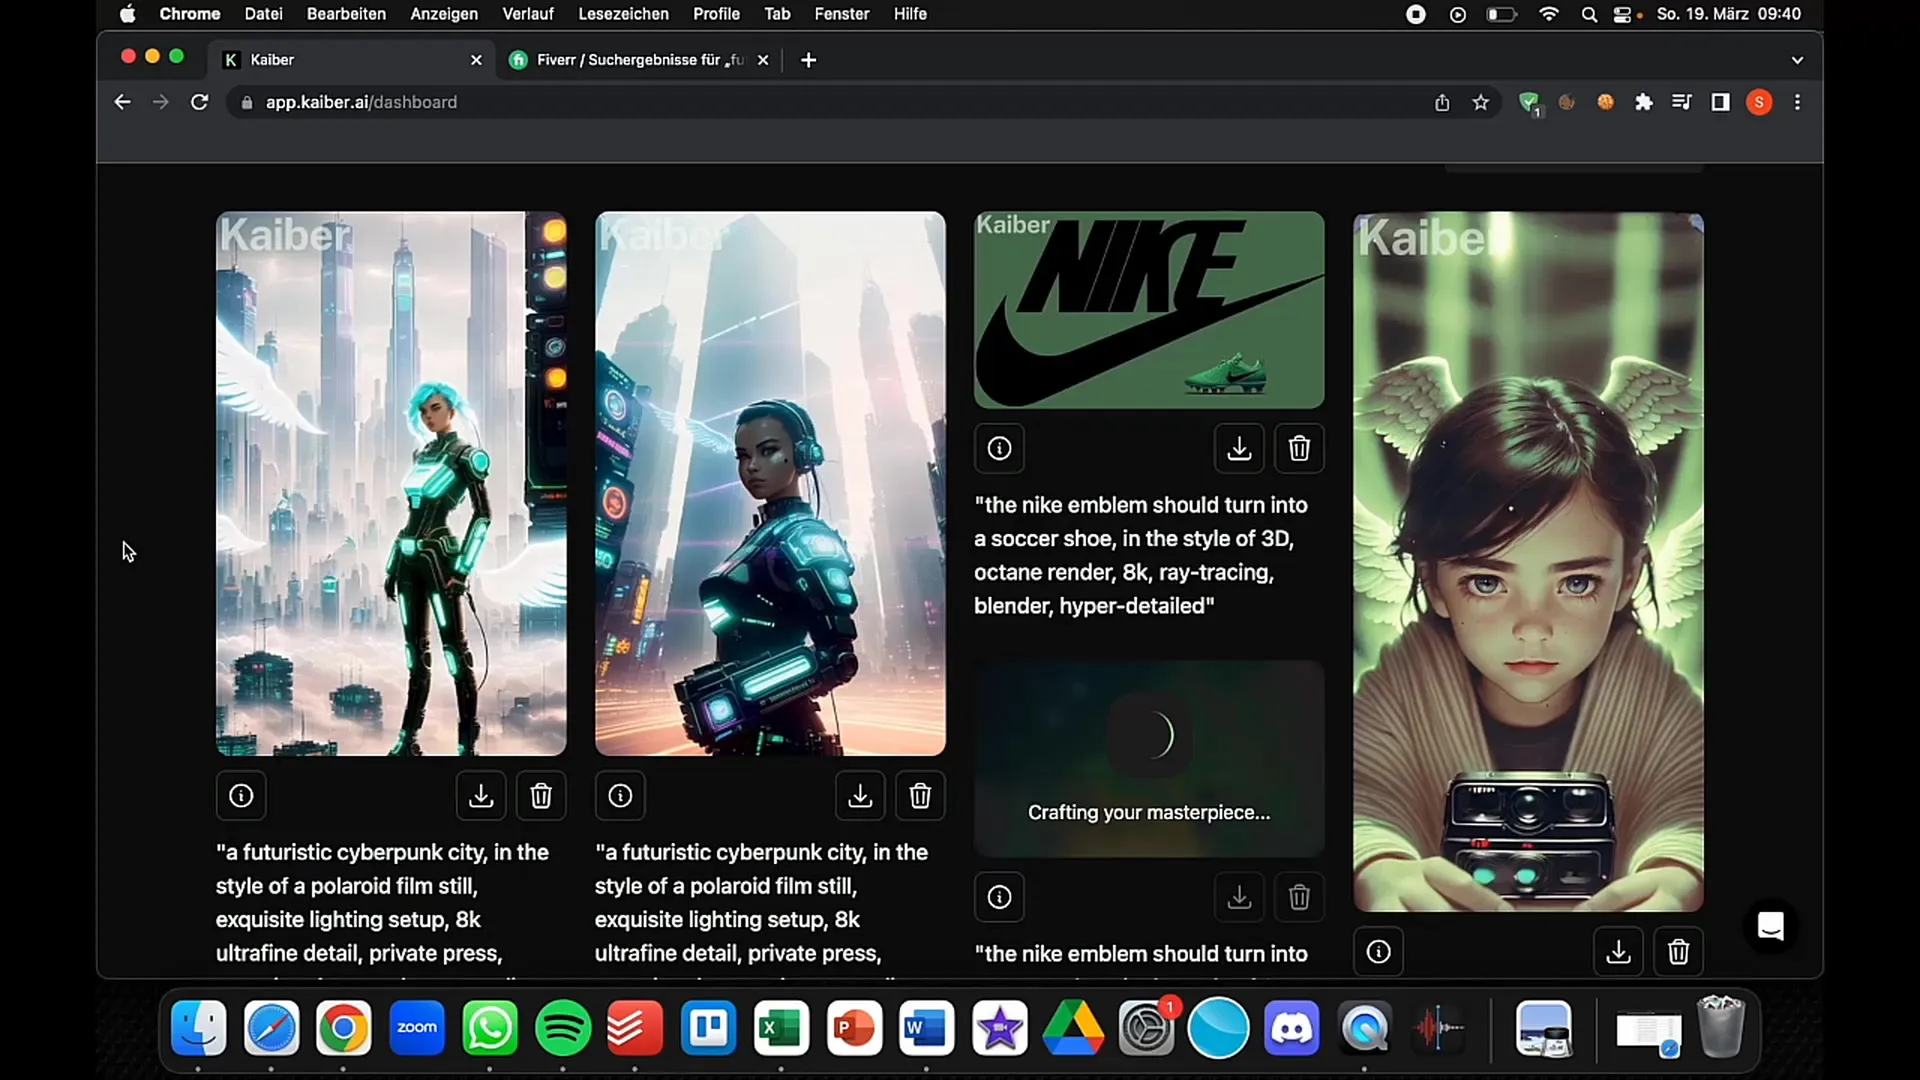Open the Lesezeichen menu
Viewport: 1920px width, 1080px height.
click(623, 14)
